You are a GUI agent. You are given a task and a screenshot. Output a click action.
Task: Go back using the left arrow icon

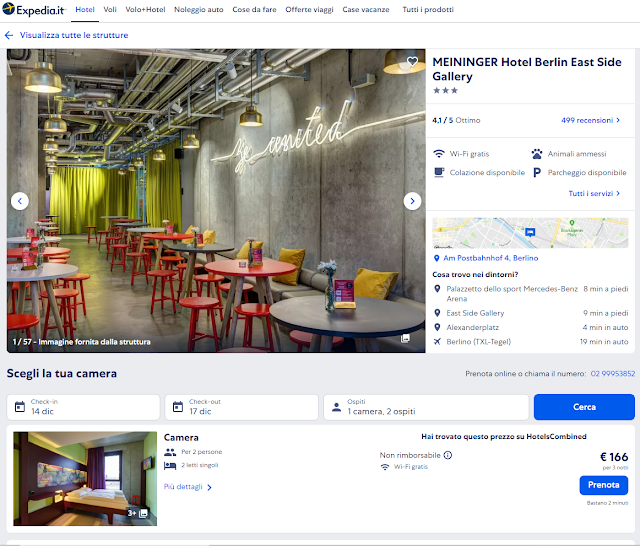pos(9,35)
